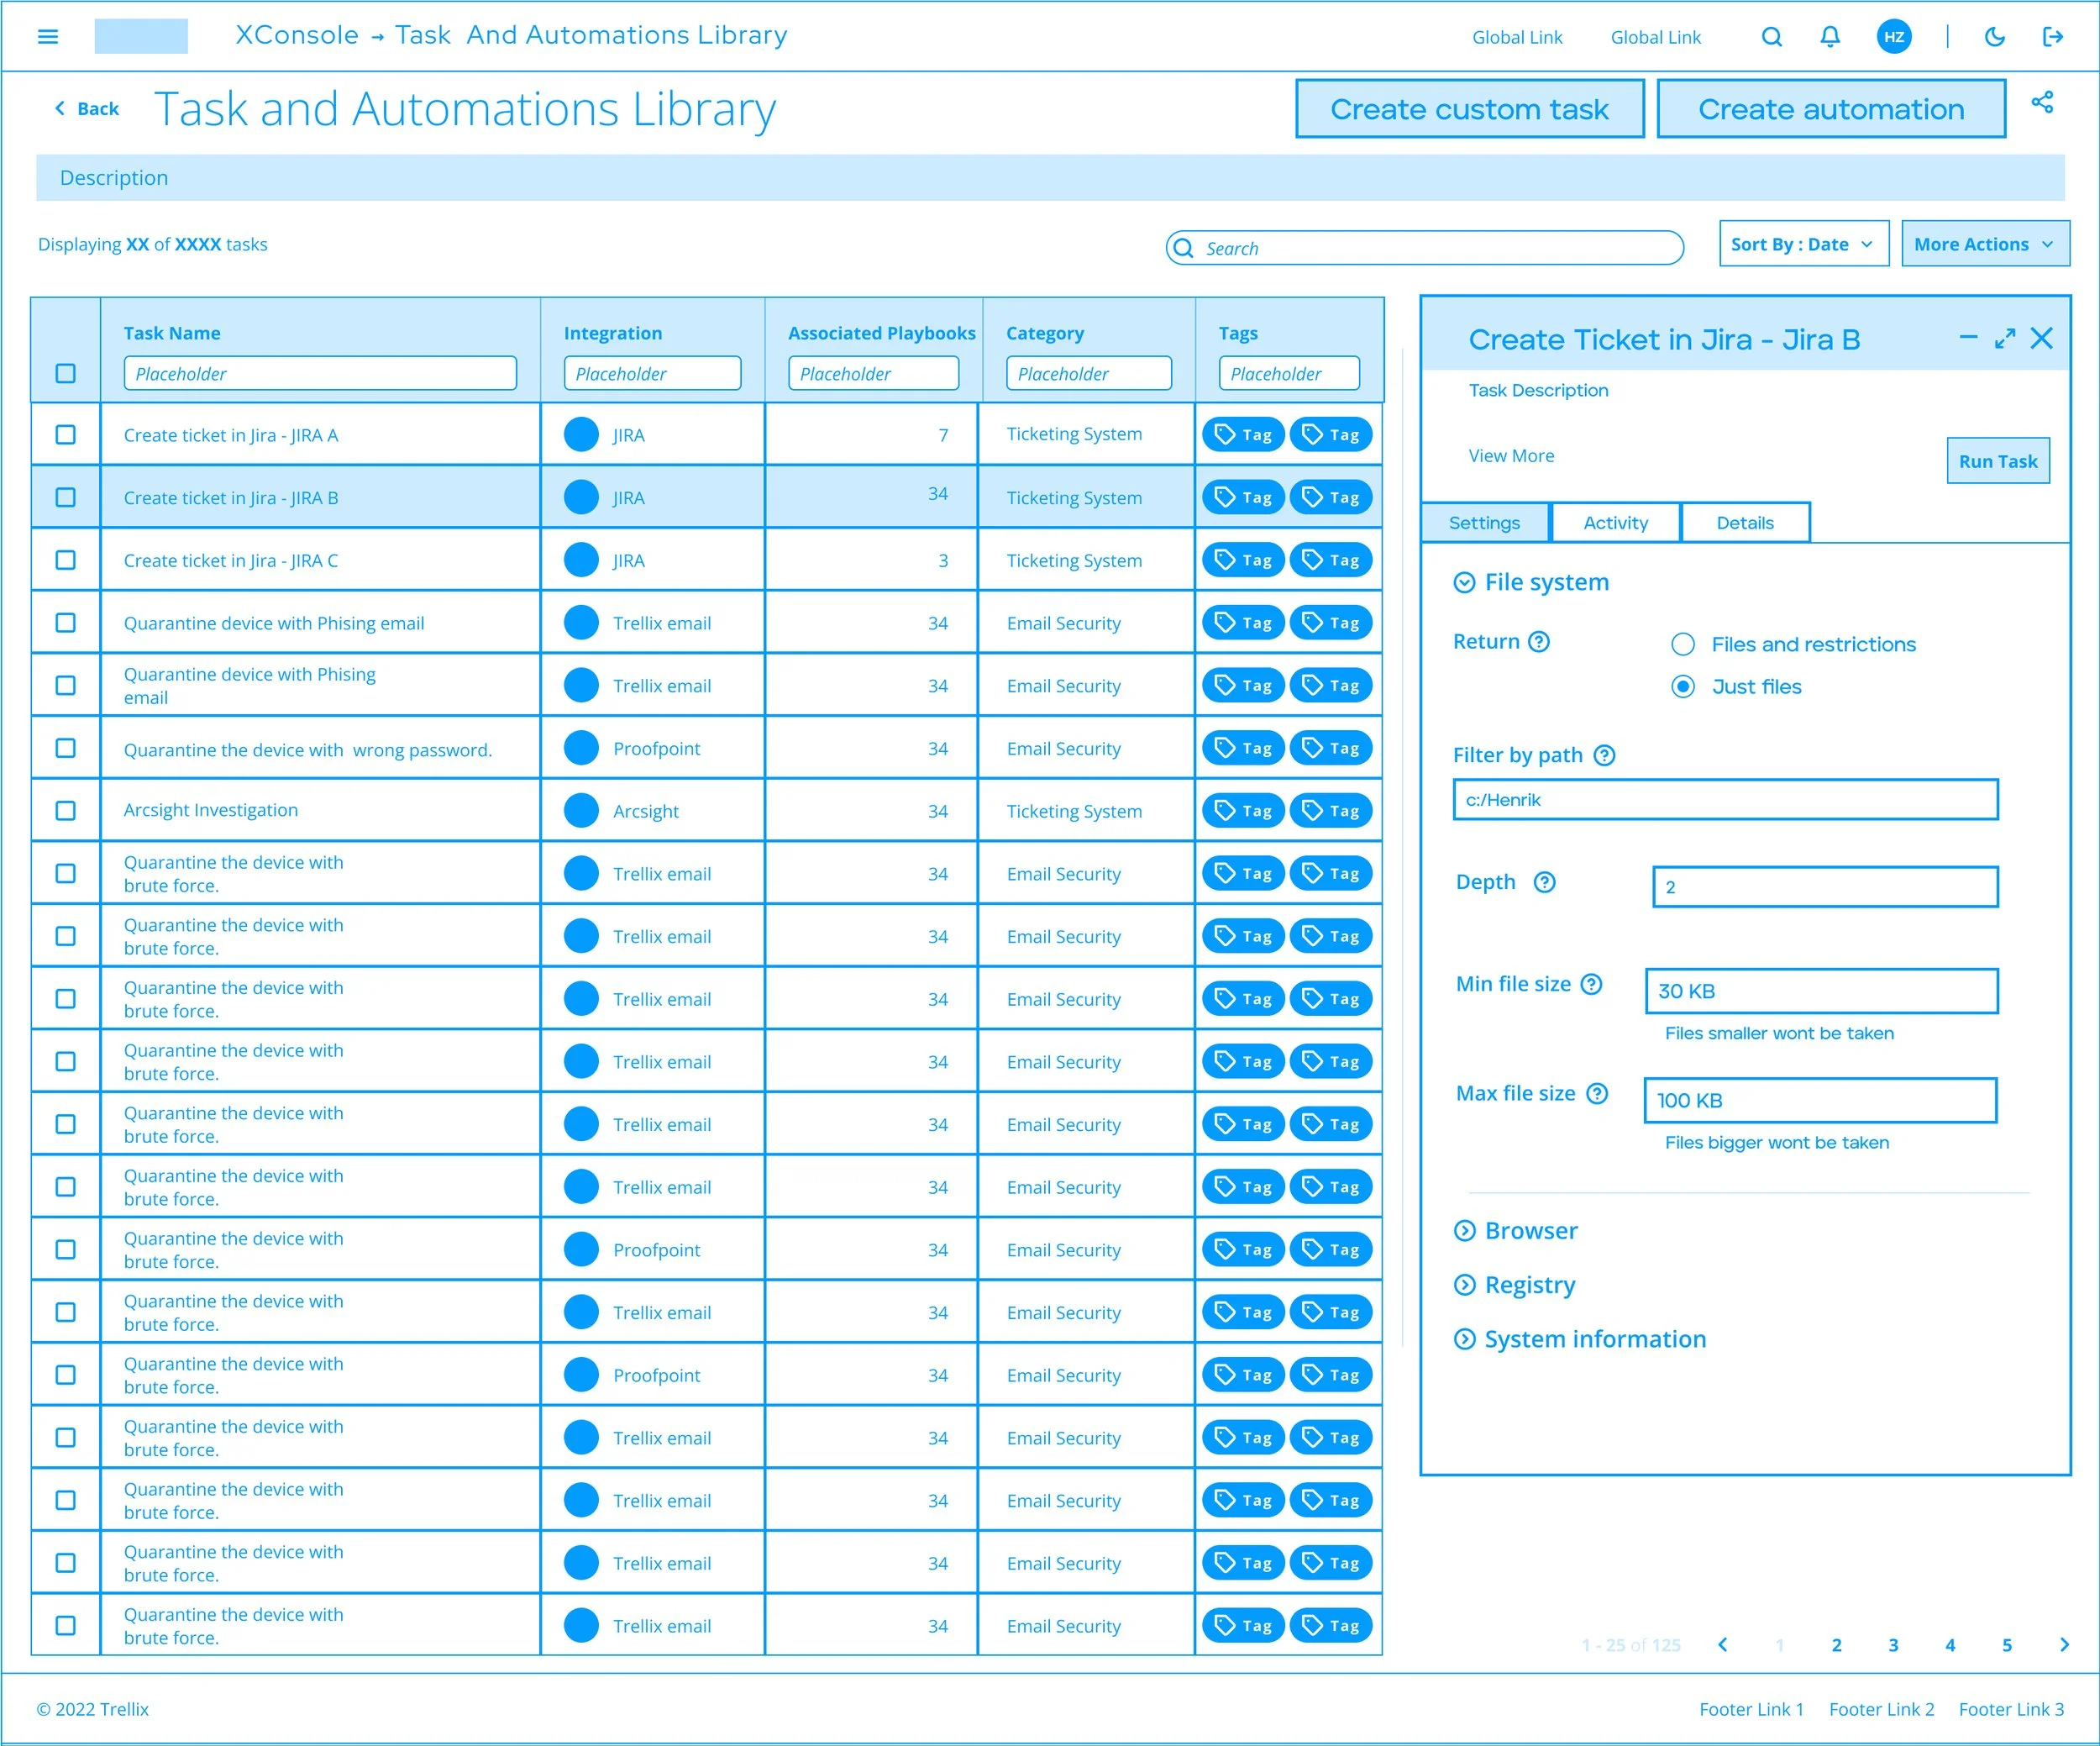
Task: Select the Files and restrictions radio option
Action: point(1683,644)
